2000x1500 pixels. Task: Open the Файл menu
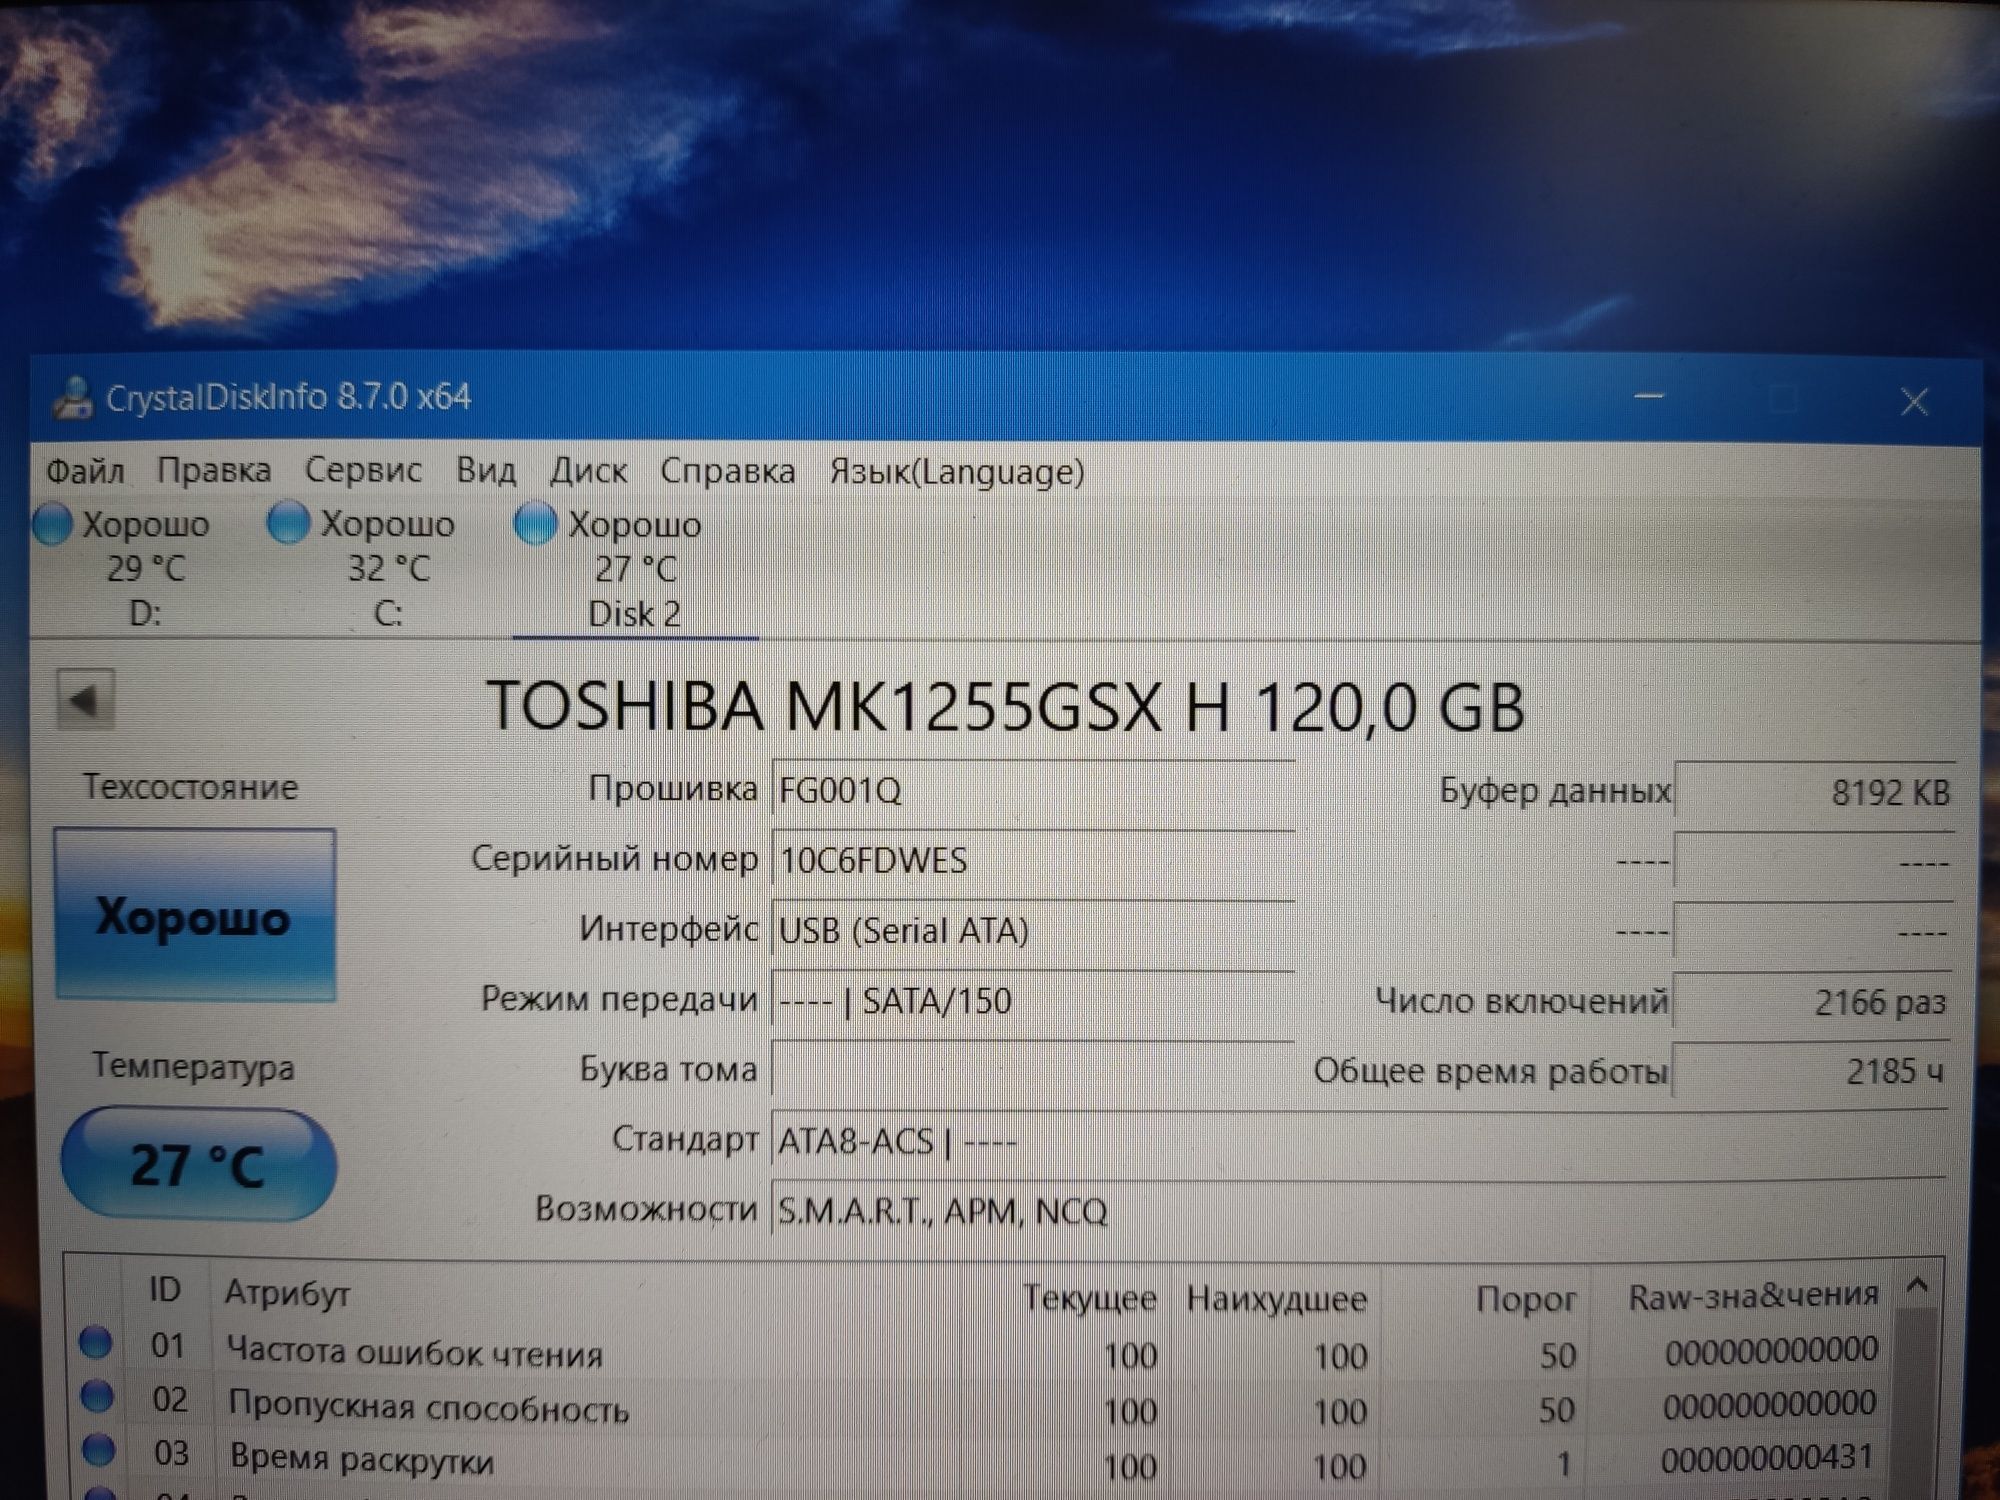click(x=85, y=470)
